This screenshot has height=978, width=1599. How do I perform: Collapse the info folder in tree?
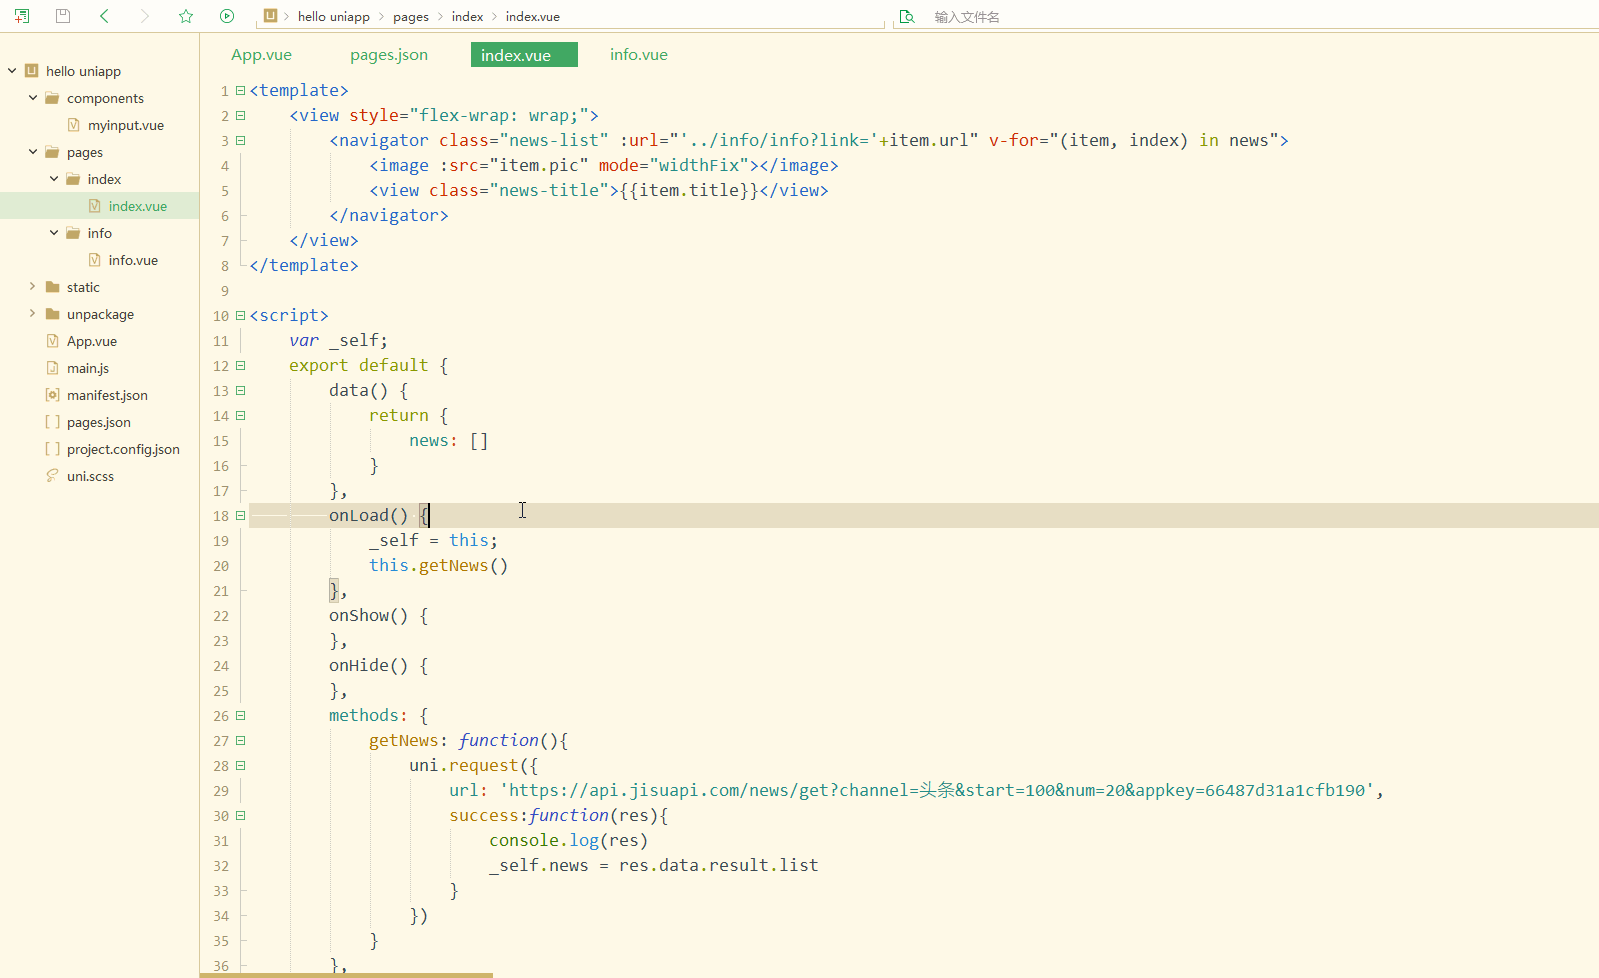(54, 233)
